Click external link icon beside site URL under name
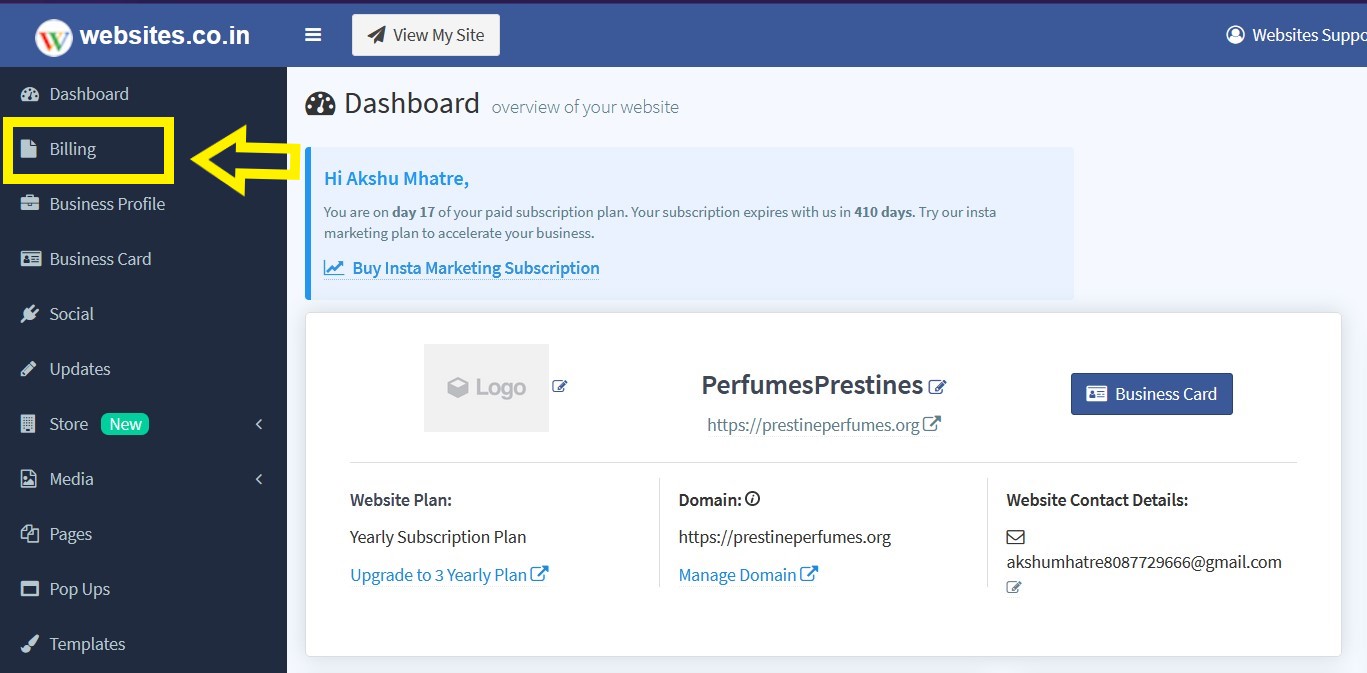Image resolution: width=1367 pixels, height=673 pixels. click(x=931, y=424)
